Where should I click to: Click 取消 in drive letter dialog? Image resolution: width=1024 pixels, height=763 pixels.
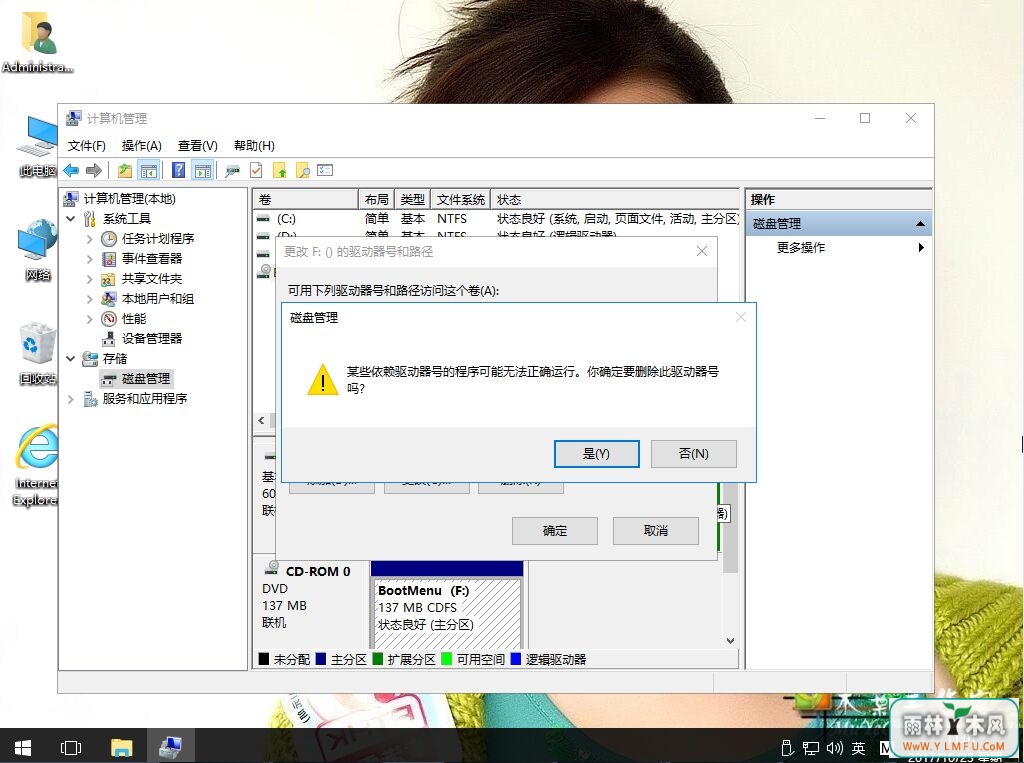tap(656, 530)
